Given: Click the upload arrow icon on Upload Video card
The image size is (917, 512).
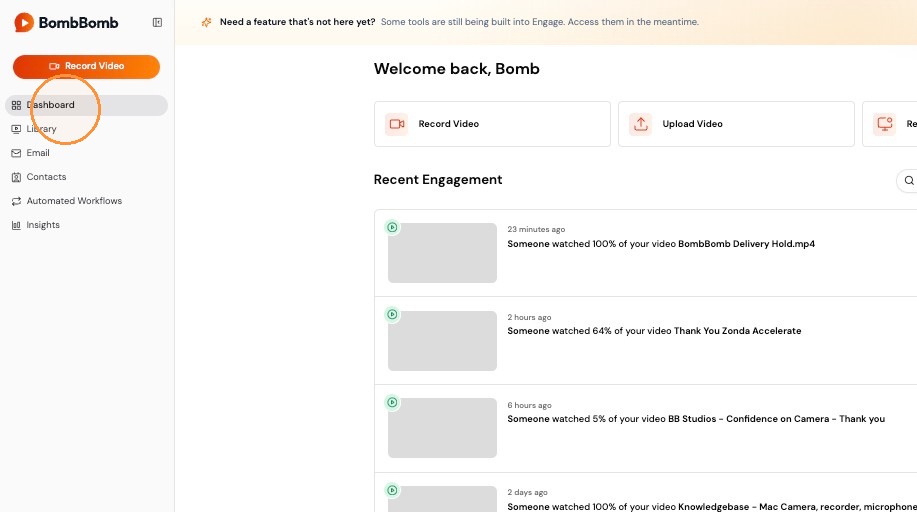Looking at the screenshot, I should click(x=640, y=124).
